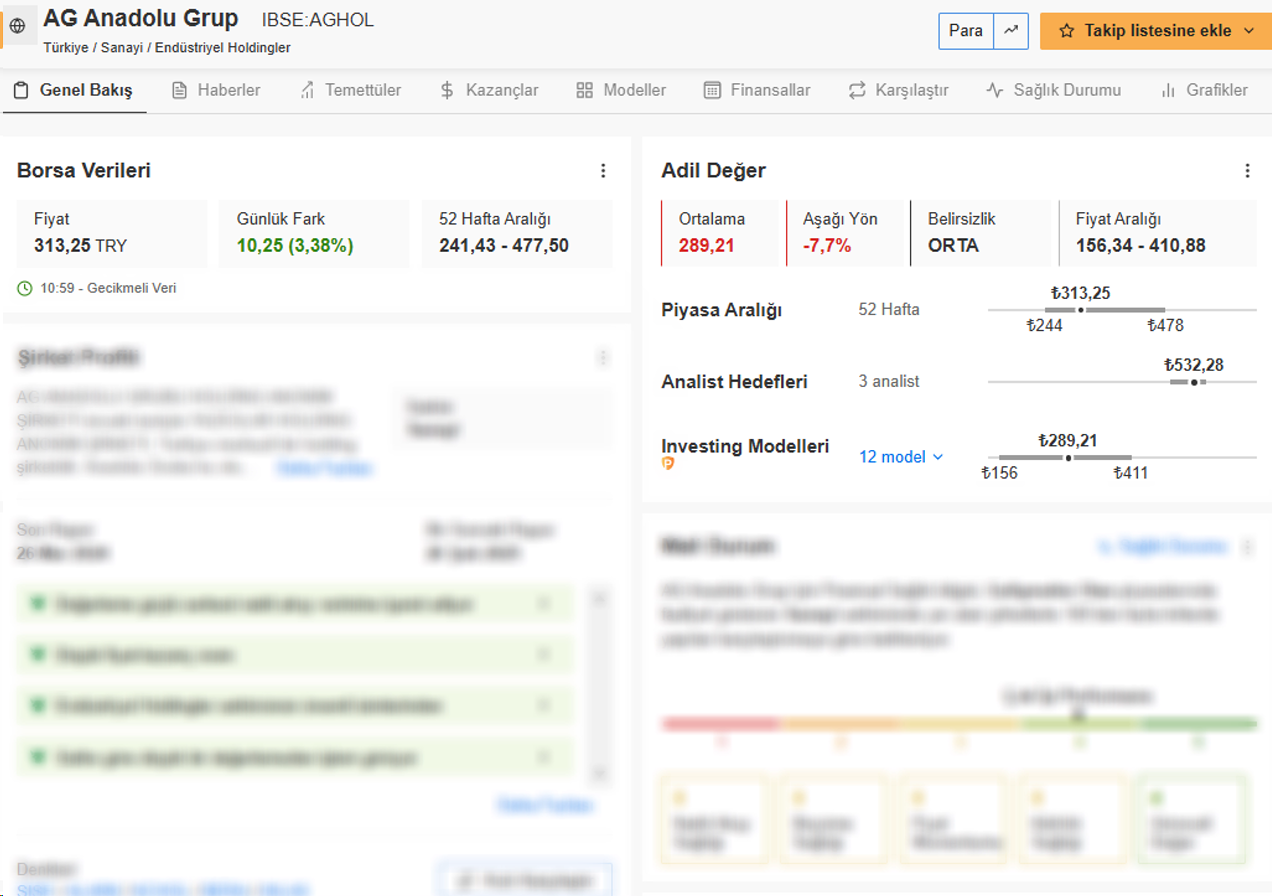The width and height of the screenshot is (1272, 896).
Task: Select the Karşılaştır tab
Action: (898, 90)
